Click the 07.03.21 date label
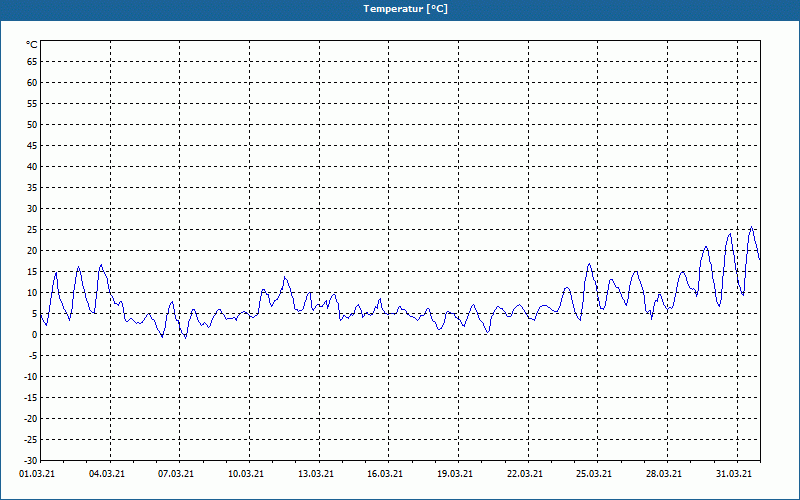The image size is (800, 500). [x=176, y=474]
